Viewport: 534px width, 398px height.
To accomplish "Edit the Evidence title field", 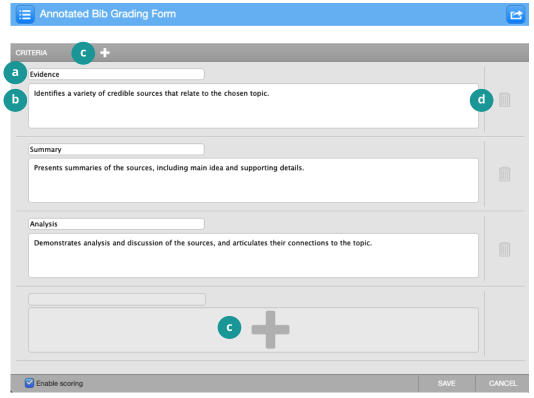I will coord(116,74).
